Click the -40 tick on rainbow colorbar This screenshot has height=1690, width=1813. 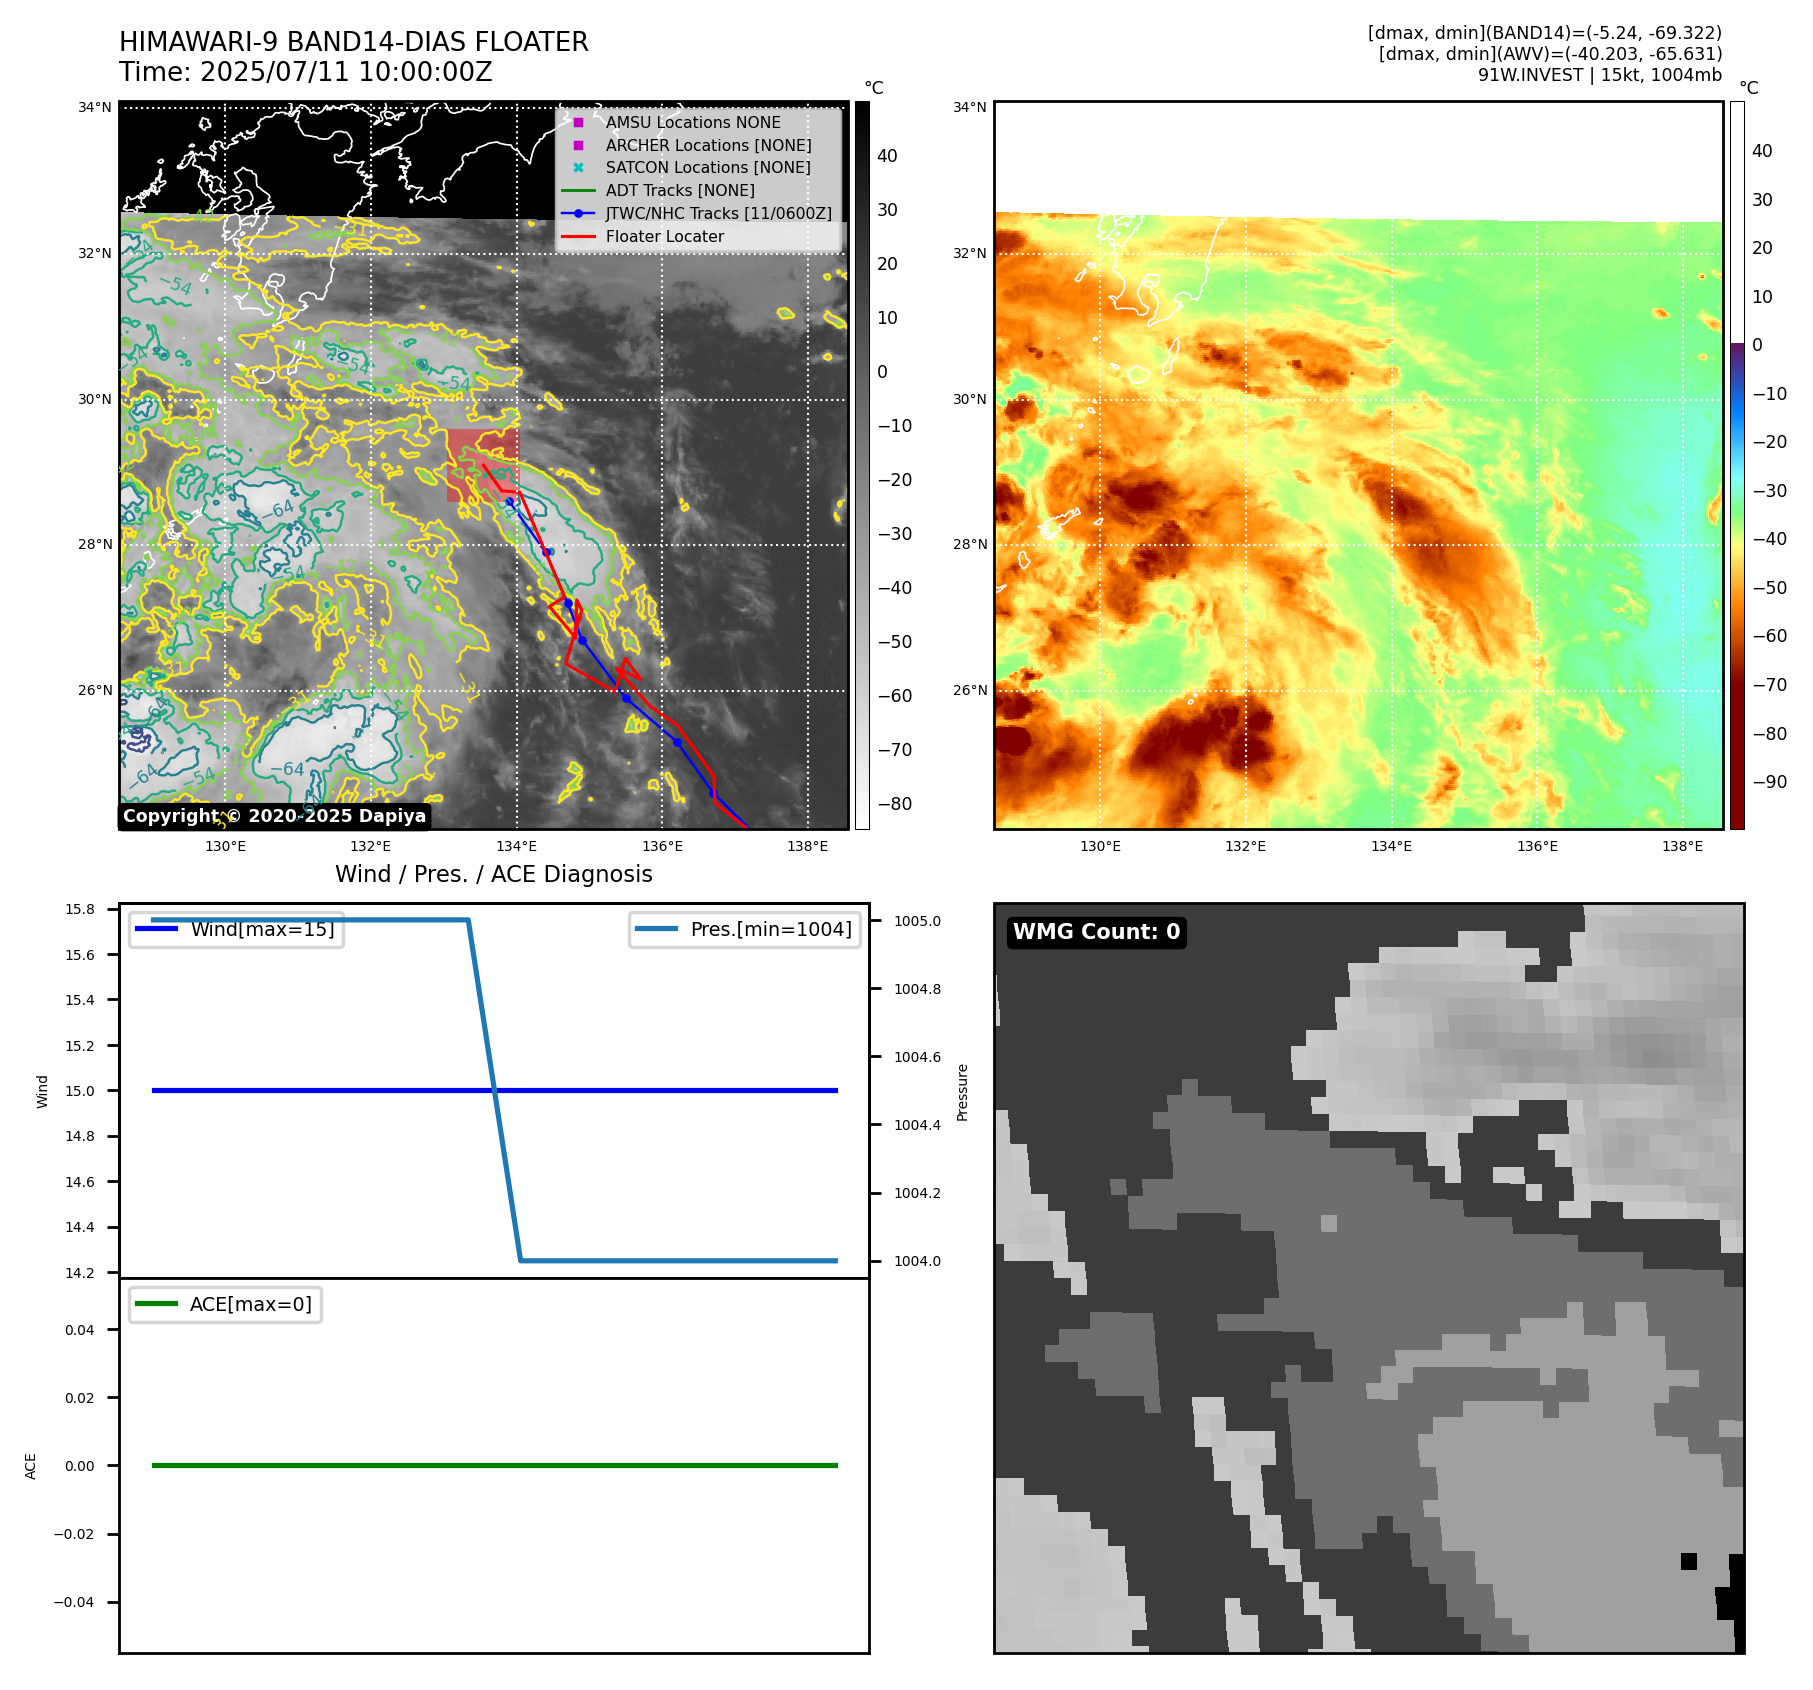click(1769, 539)
